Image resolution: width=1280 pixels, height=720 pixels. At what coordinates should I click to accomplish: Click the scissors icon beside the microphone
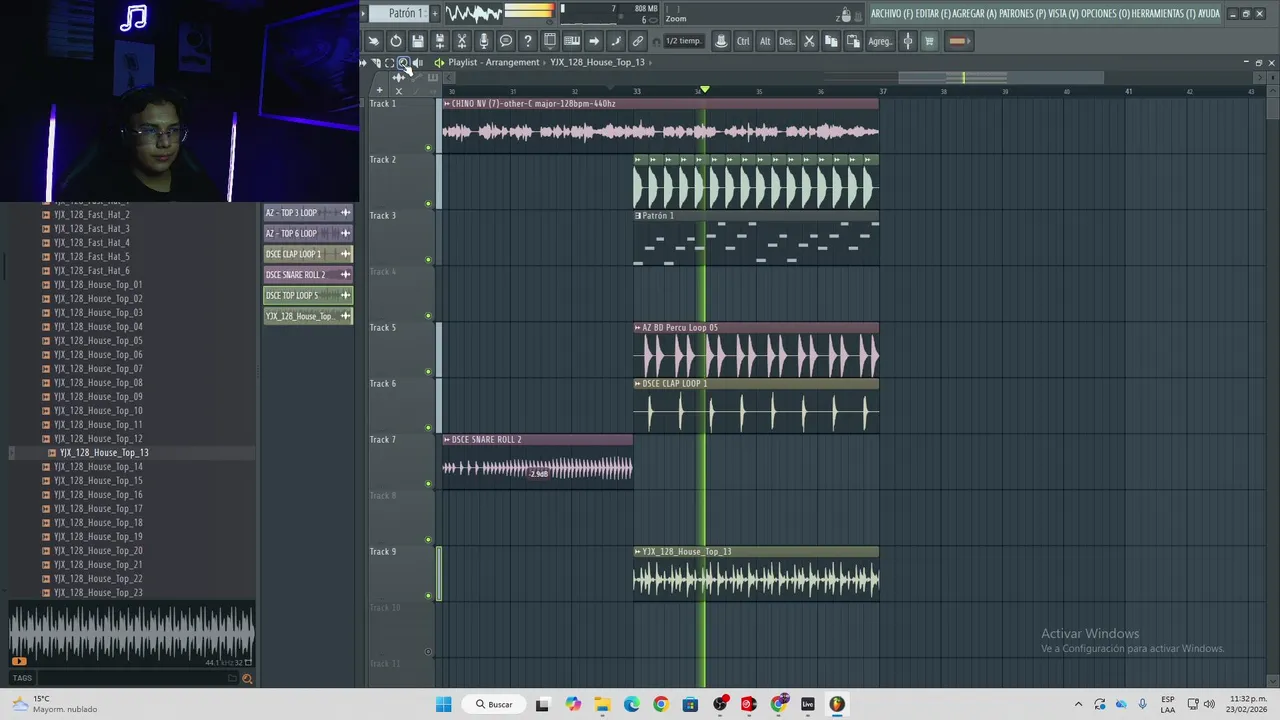click(x=462, y=41)
